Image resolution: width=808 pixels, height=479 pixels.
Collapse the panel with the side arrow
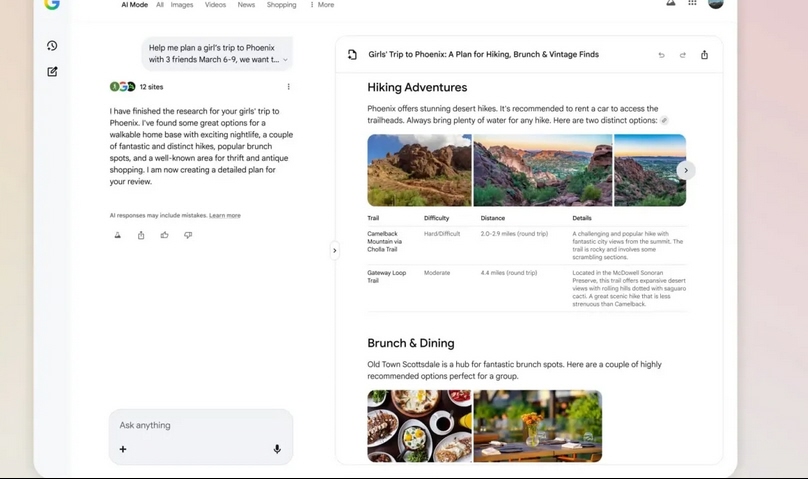334,251
